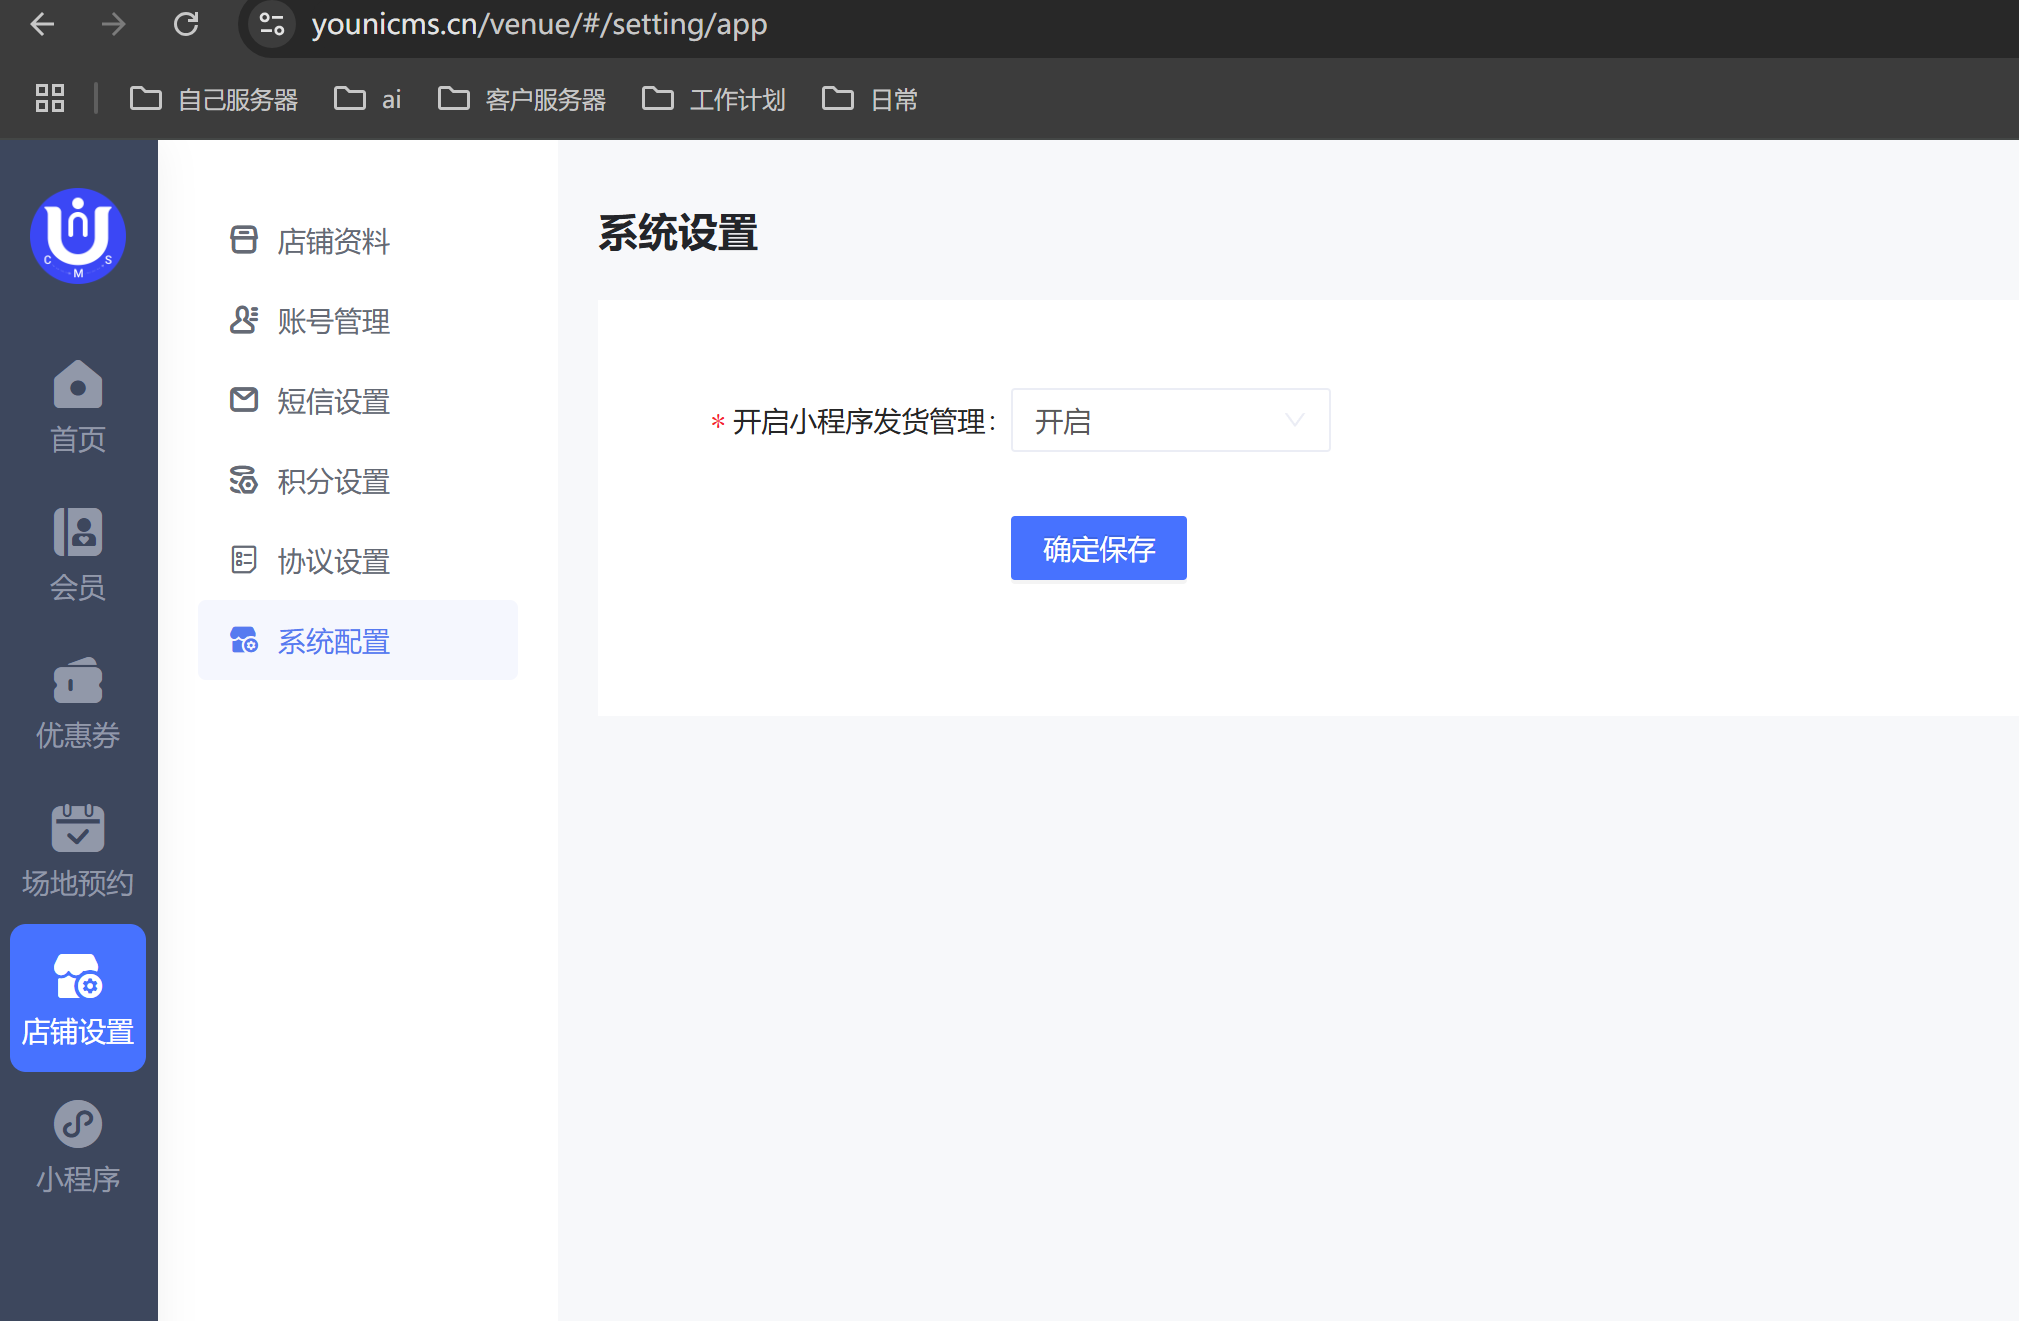
Task: Click the browser forward arrow
Action: [114, 24]
